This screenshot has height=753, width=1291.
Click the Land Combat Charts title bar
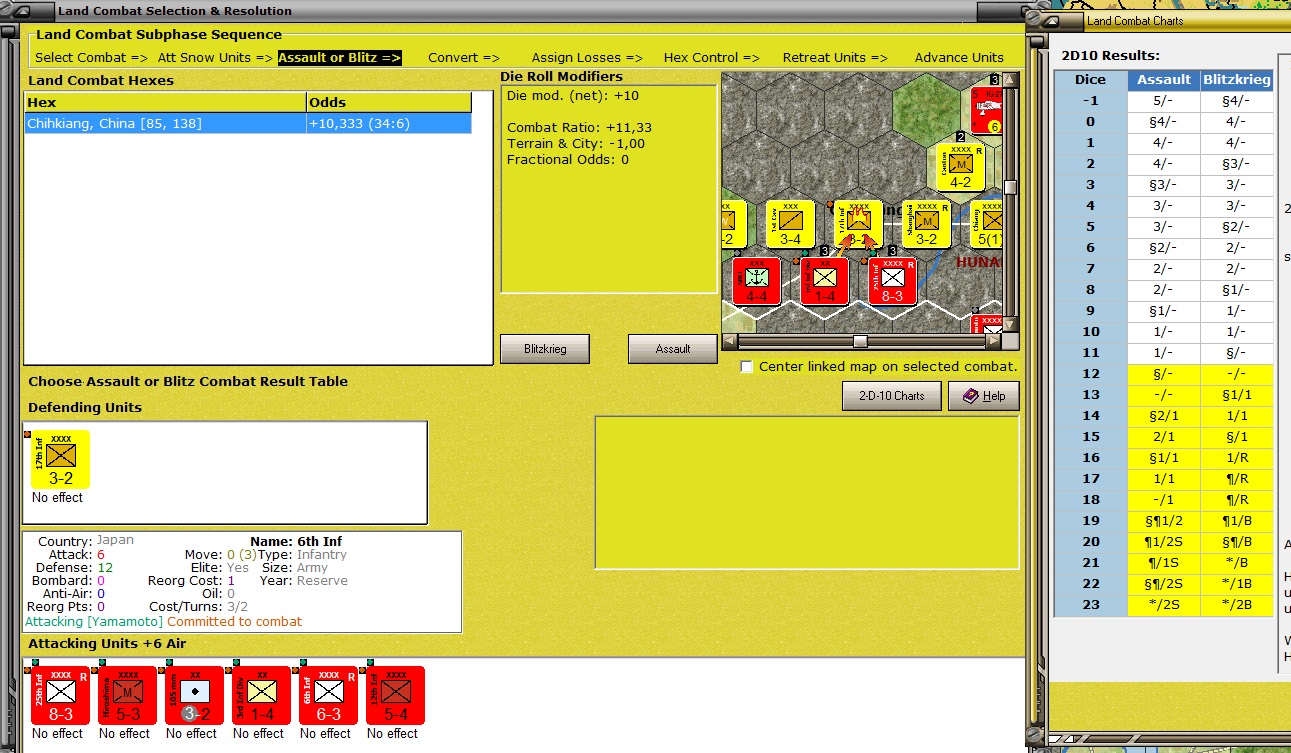1185,21
